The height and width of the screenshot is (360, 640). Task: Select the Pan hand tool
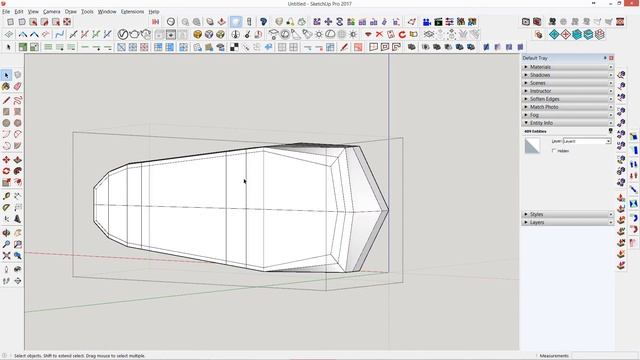18,233
